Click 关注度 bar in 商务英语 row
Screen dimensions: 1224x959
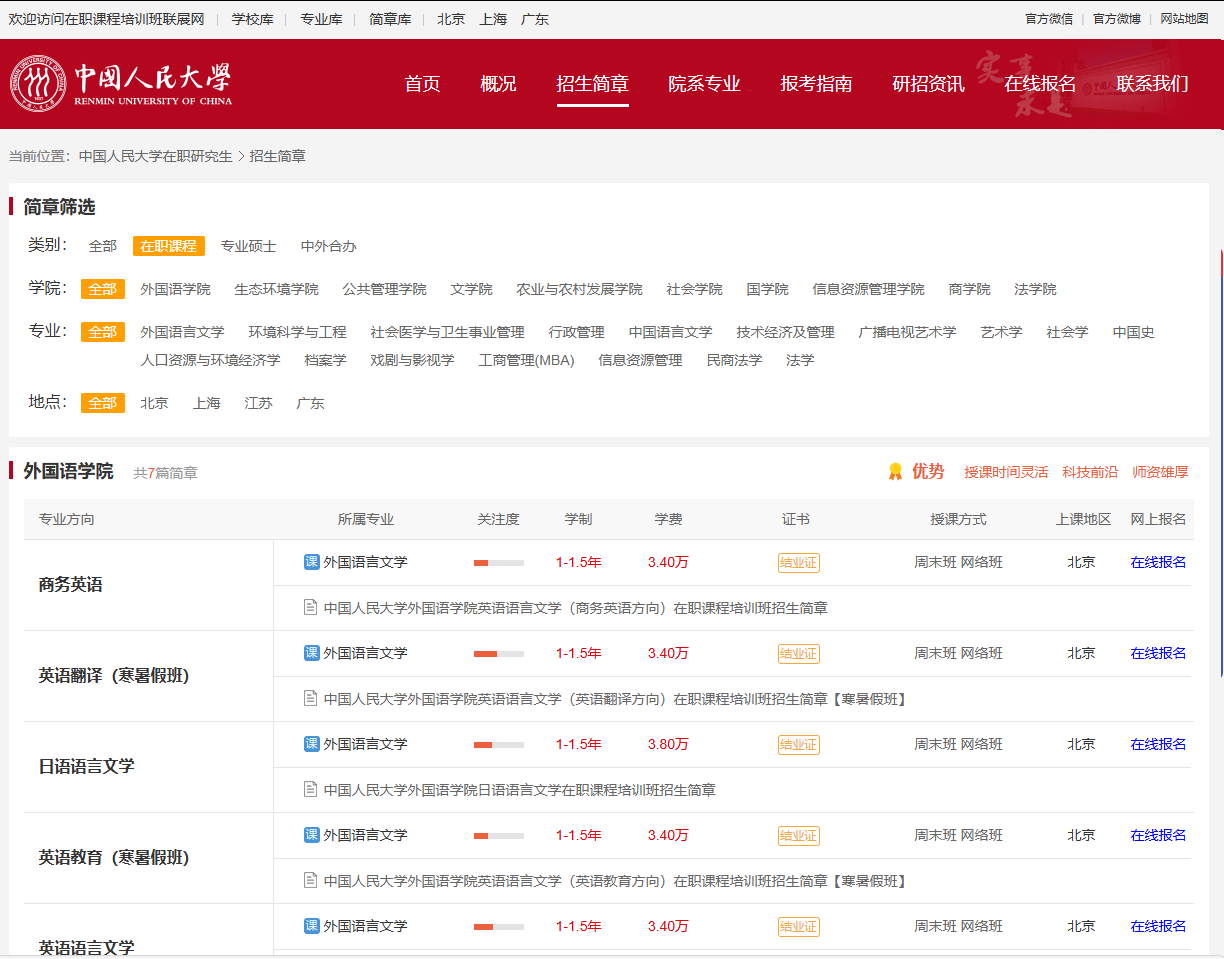click(499, 563)
